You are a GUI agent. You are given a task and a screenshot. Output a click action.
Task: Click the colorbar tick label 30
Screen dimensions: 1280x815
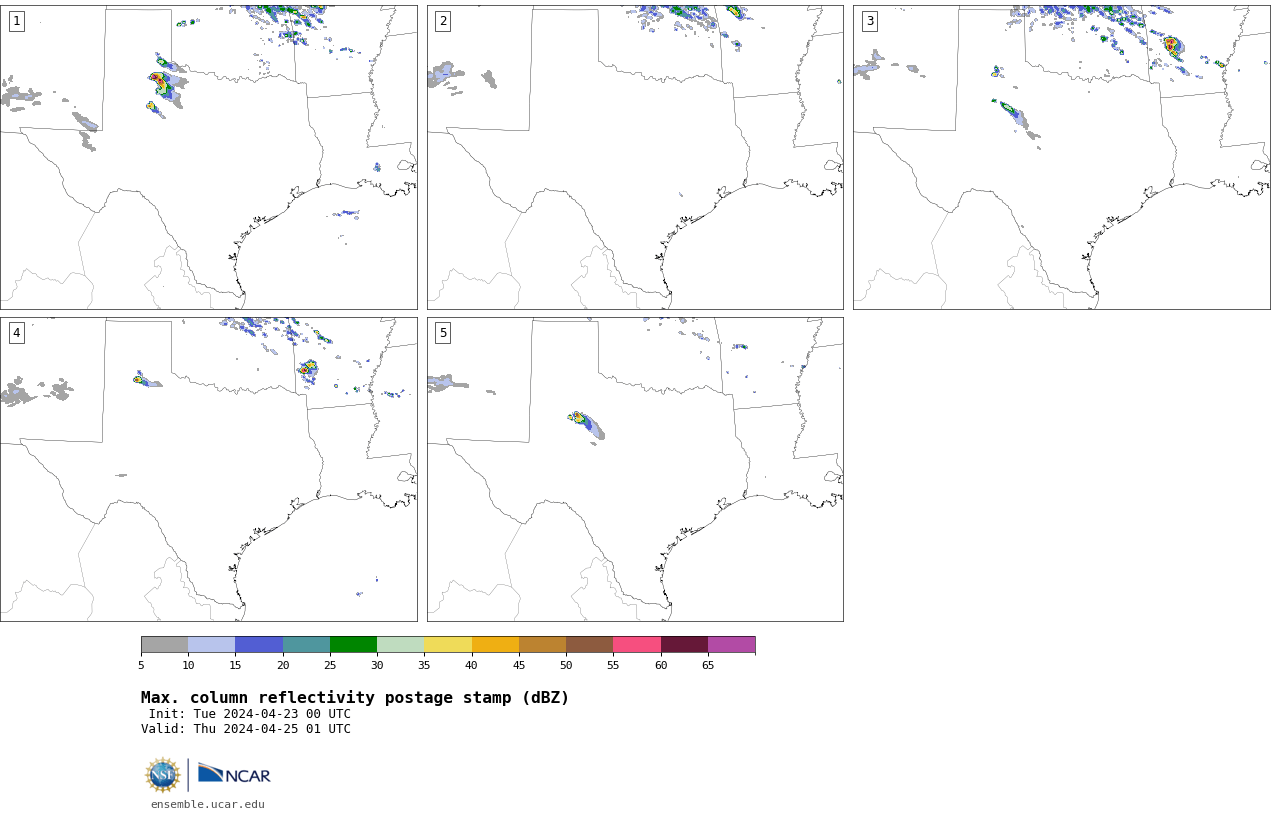377,666
